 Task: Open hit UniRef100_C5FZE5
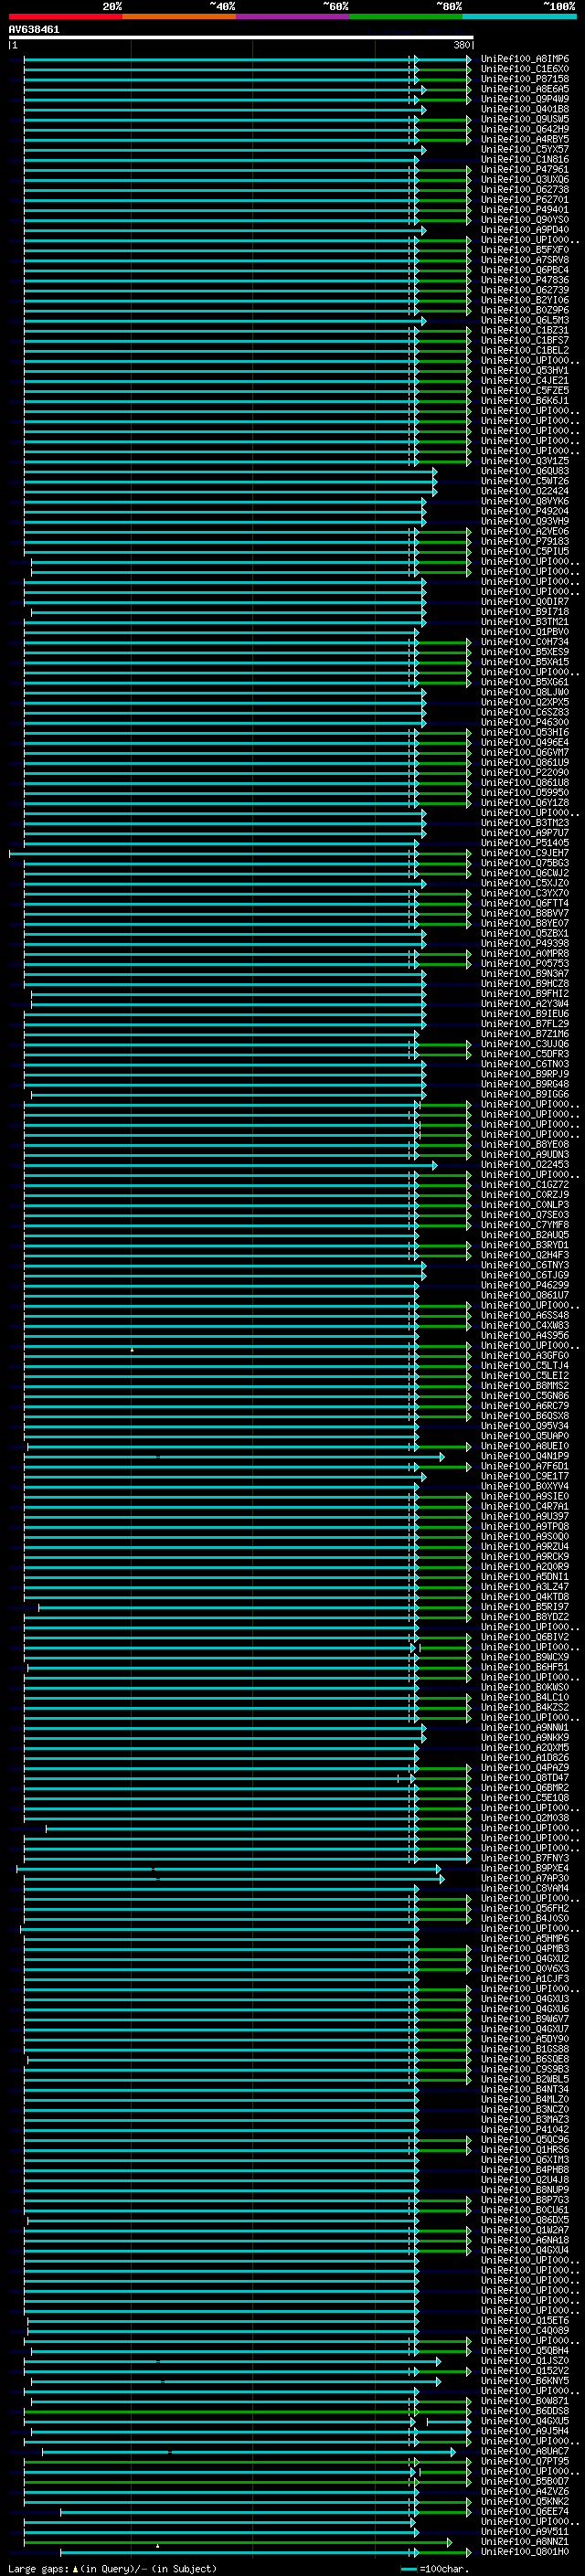(525, 390)
